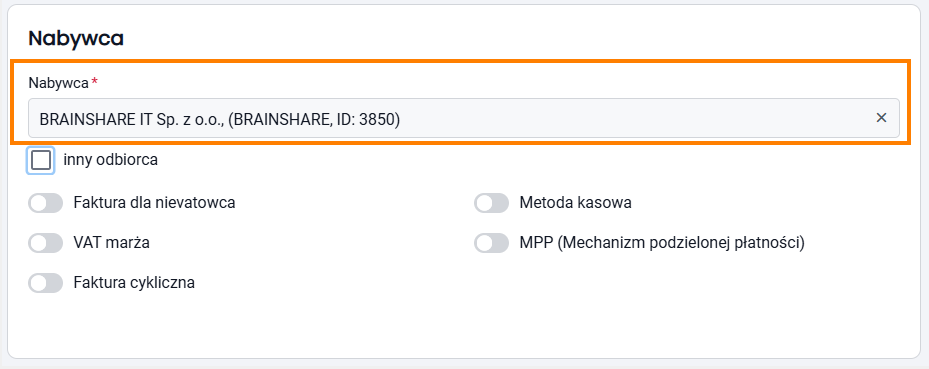Enable the Faktura cykliczna switch
929x369 pixels.
(x=46, y=283)
